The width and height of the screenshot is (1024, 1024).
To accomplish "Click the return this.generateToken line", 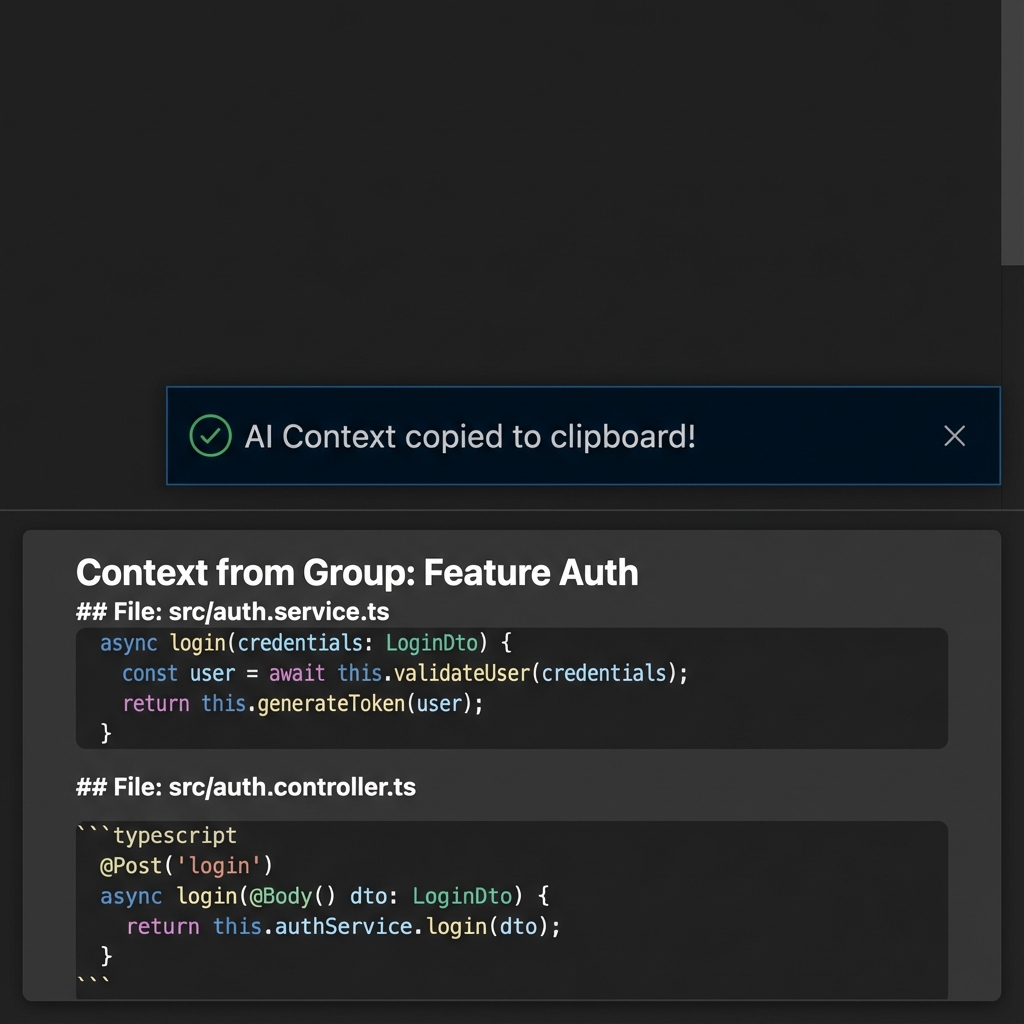I will point(300,703).
